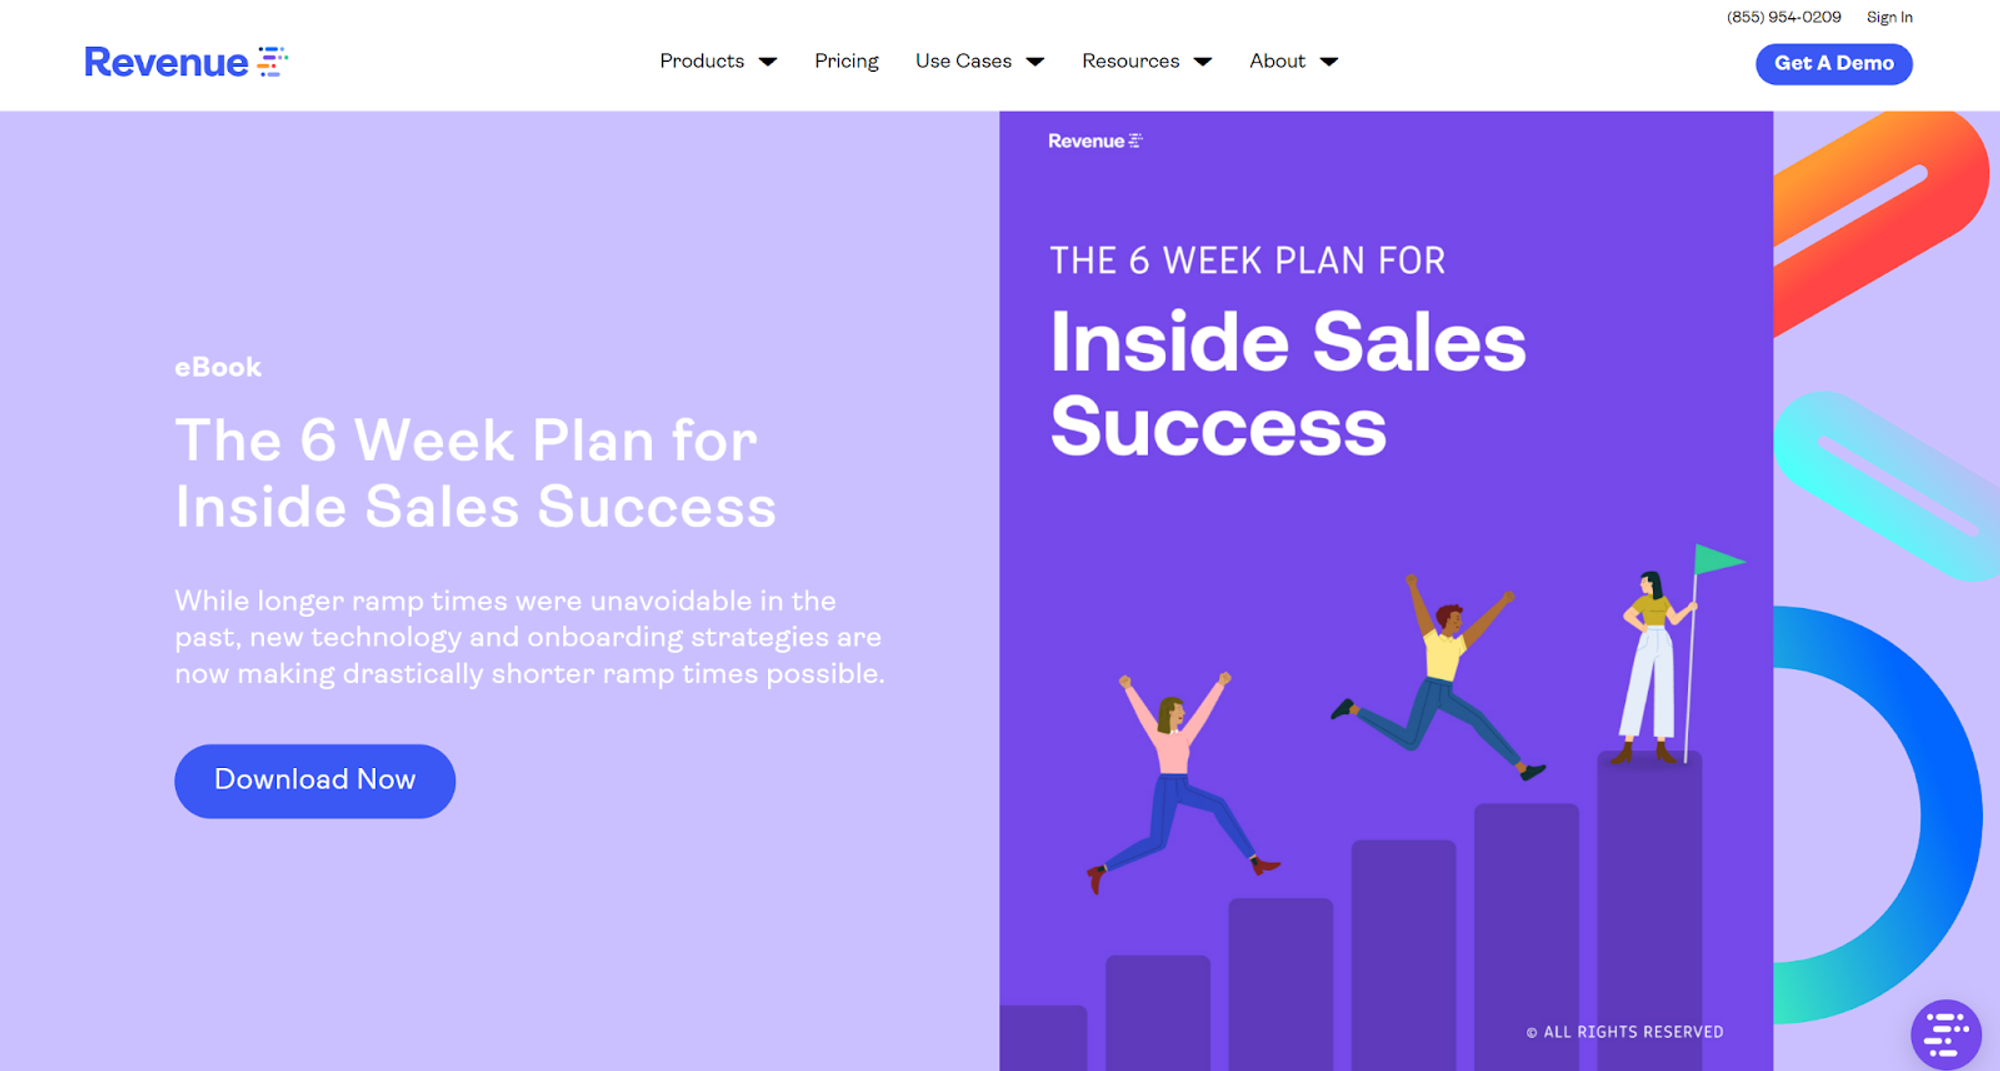The height and width of the screenshot is (1071, 2000).
Task: Click the eBook label above the heading
Action: tap(218, 367)
